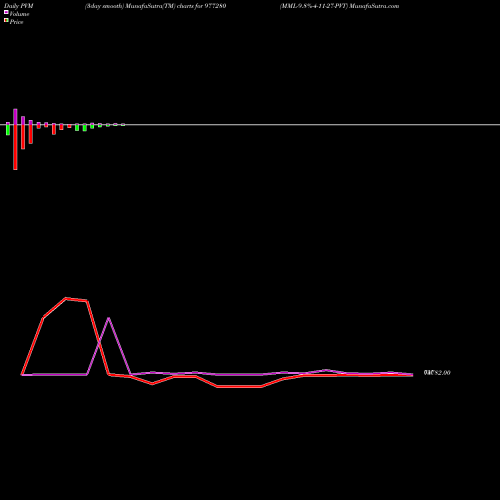This screenshot has height=500, width=500.
Task: Click the Price legend swatch
Action: click(6, 21)
